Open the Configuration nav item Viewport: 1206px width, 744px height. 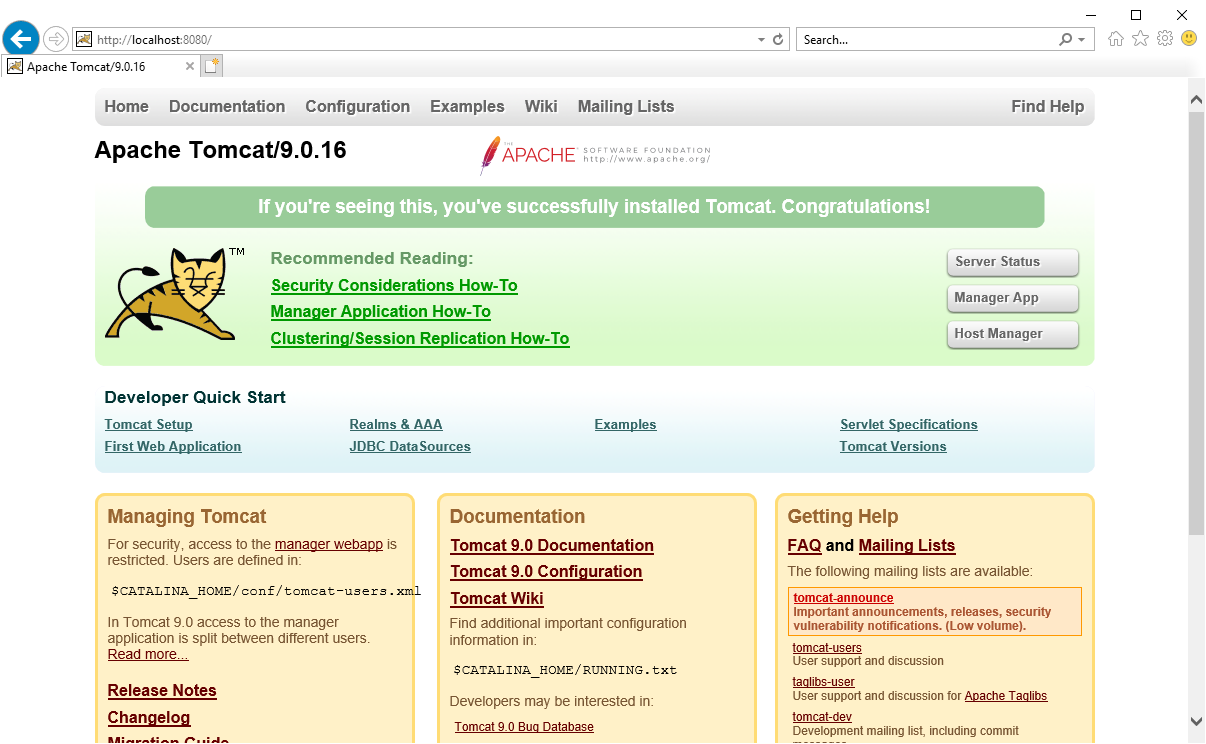click(358, 107)
